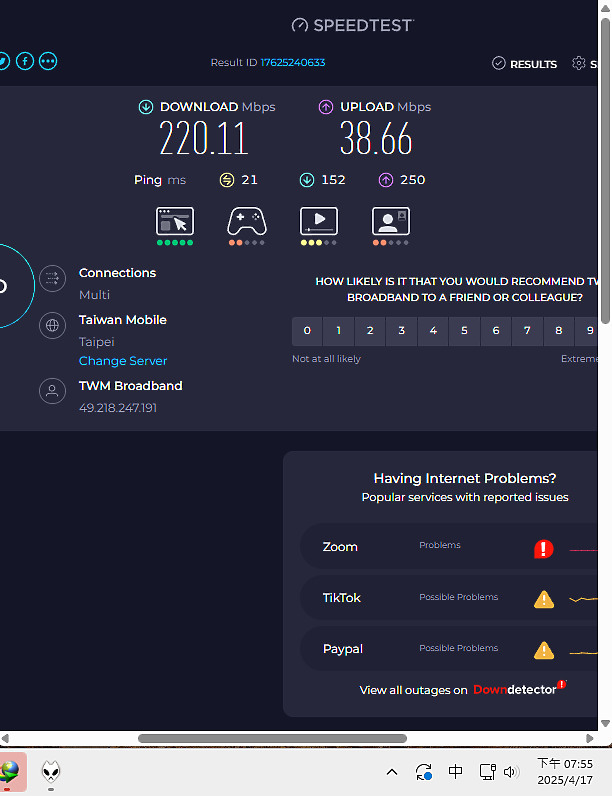Click the TikTok warning triangle icon

[544, 599]
